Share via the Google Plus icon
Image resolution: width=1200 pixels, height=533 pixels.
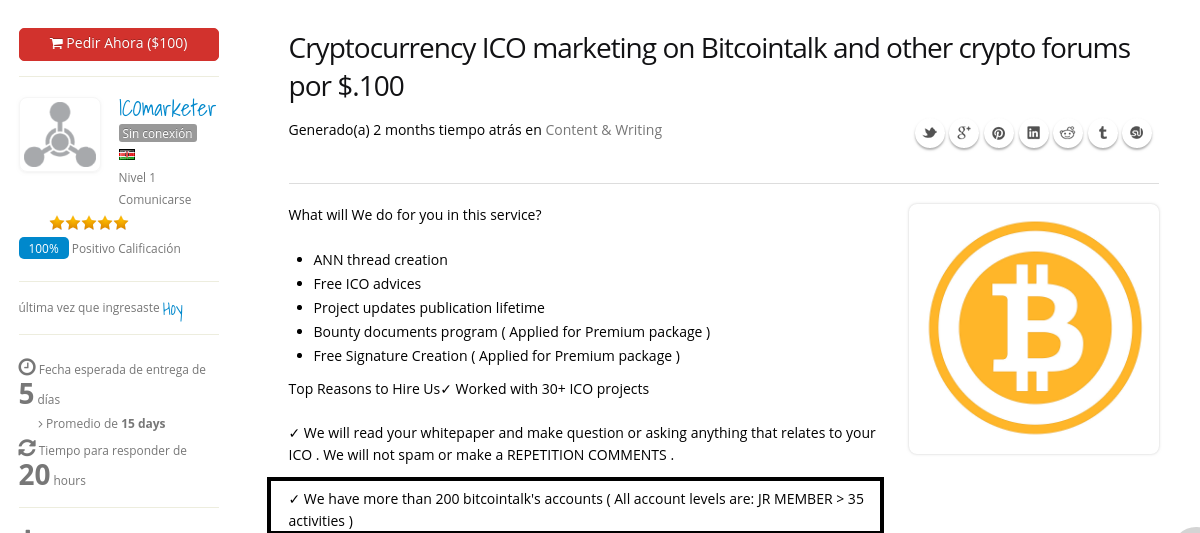[964, 133]
